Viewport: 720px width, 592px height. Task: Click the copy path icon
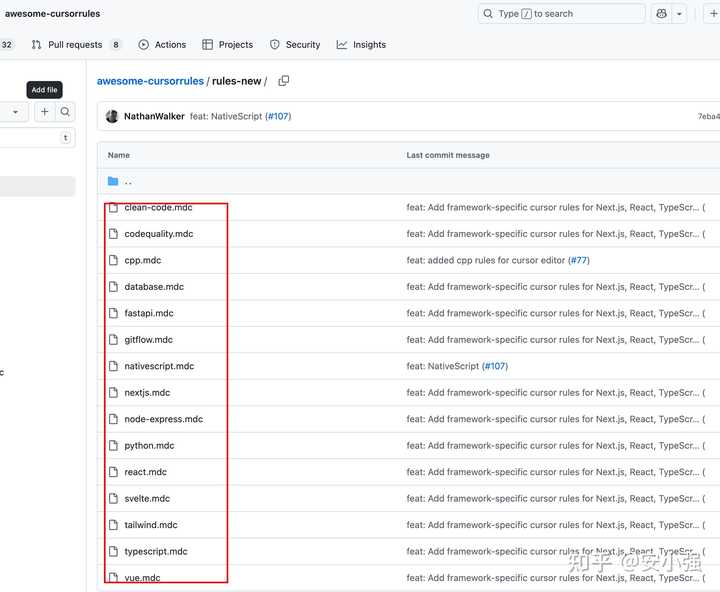(x=284, y=81)
